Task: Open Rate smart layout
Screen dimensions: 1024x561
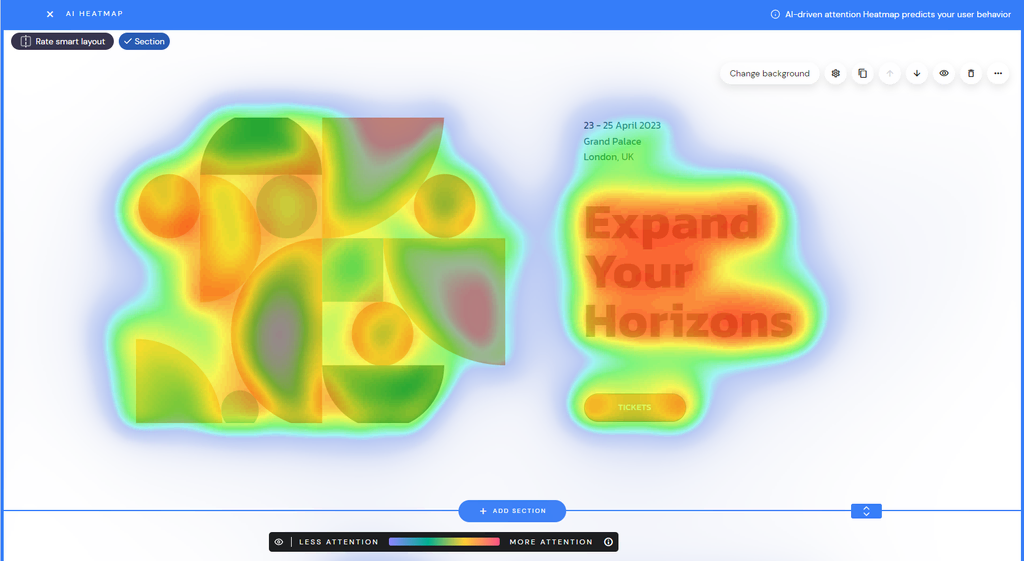Action: point(63,41)
